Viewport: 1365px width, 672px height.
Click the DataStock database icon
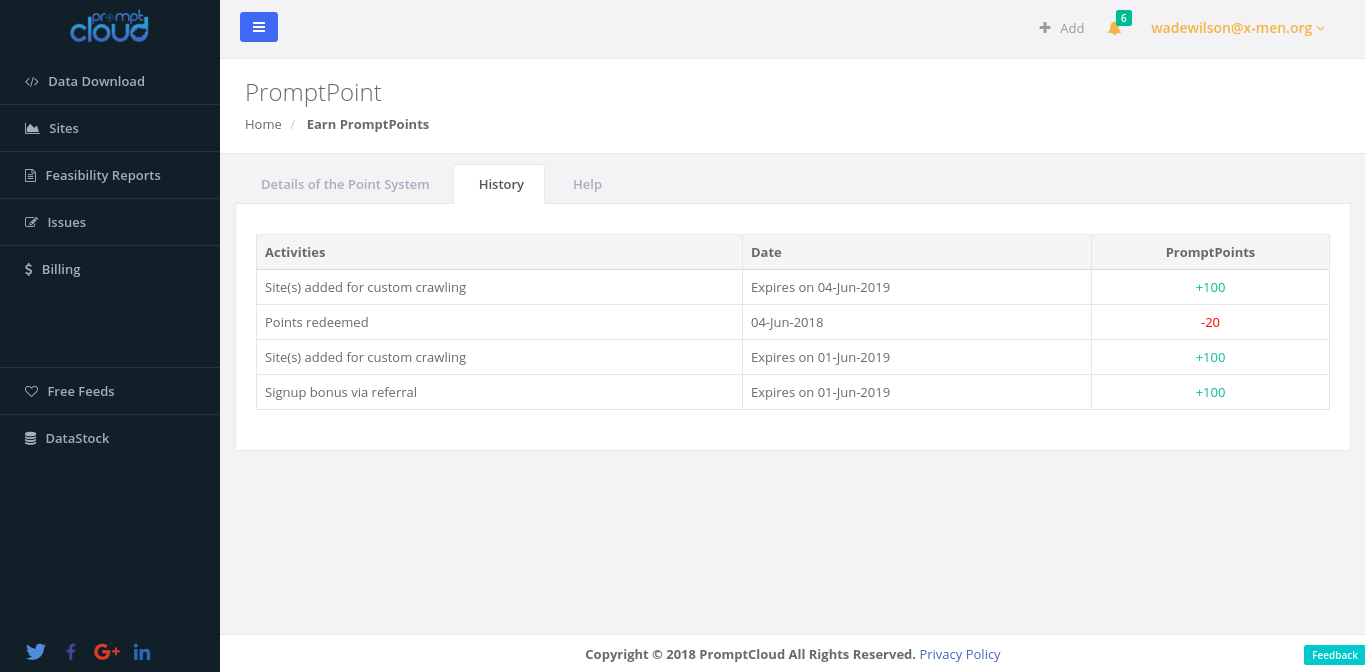30,439
